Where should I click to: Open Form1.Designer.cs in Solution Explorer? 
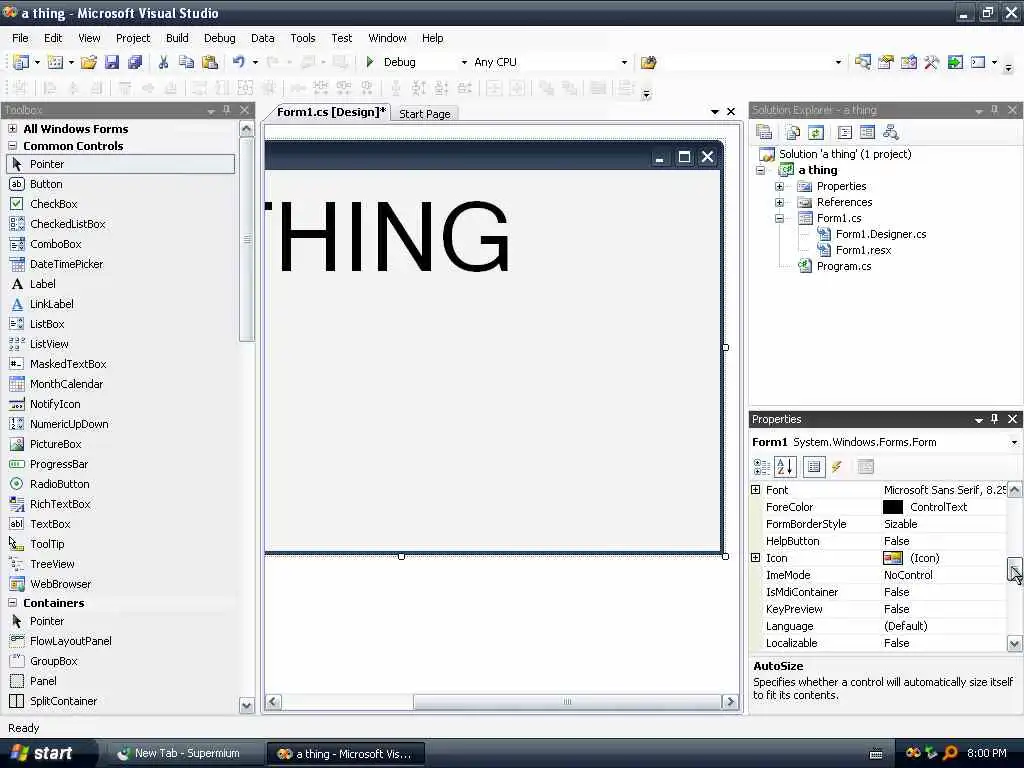881,234
